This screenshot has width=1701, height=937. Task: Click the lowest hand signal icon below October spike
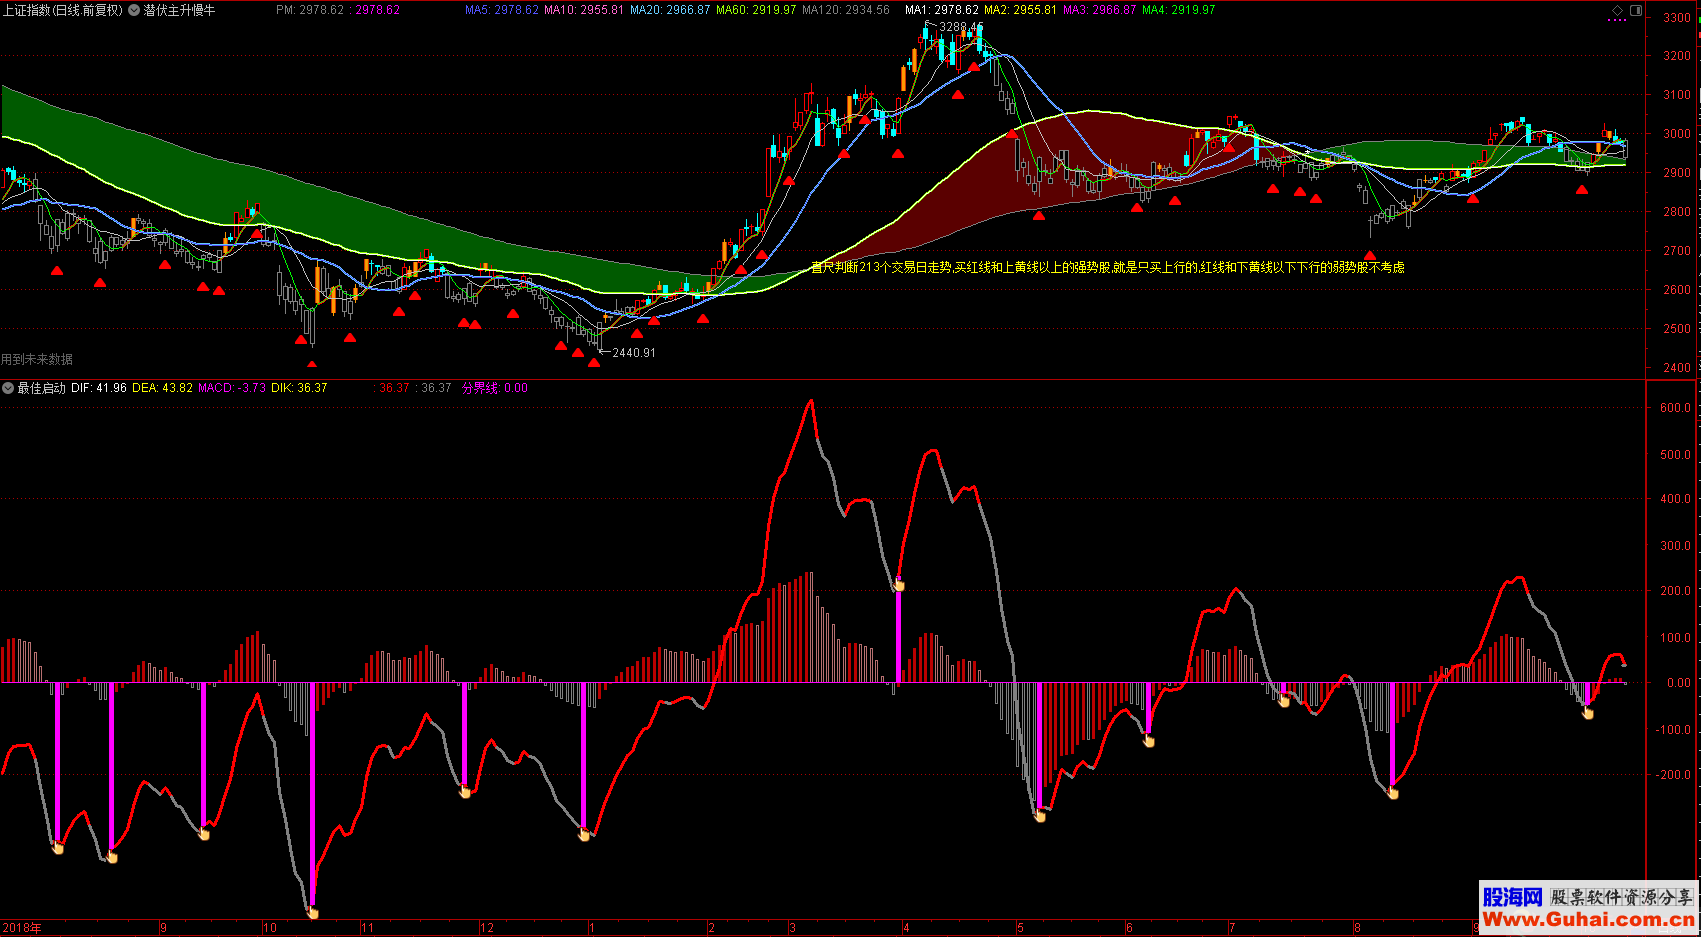(313, 912)
